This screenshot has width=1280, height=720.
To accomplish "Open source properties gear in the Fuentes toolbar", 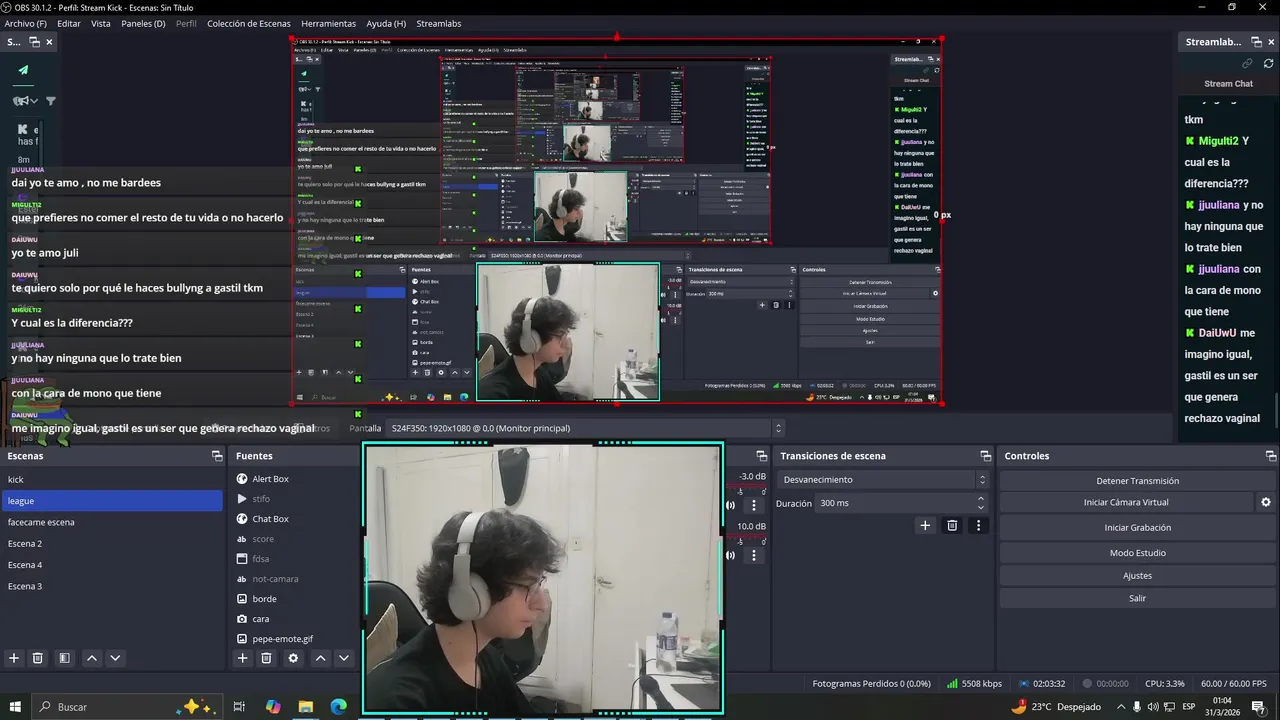I will [293, 658].
